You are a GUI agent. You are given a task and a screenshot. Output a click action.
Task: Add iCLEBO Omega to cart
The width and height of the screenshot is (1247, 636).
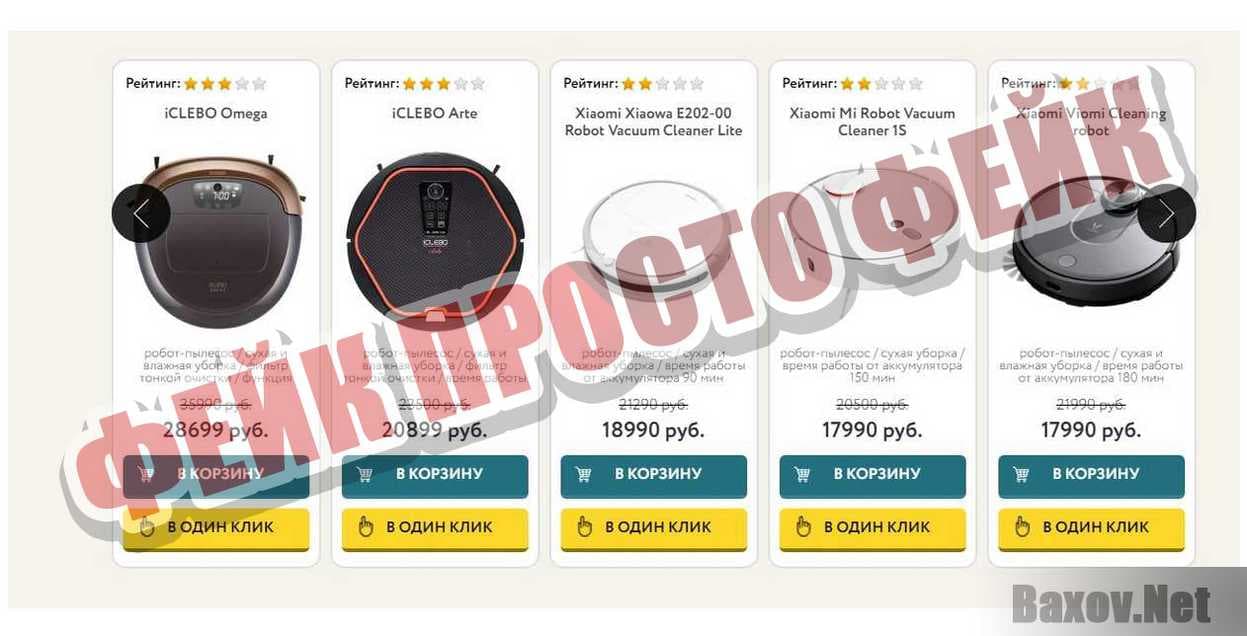click(x=216, y=475)
